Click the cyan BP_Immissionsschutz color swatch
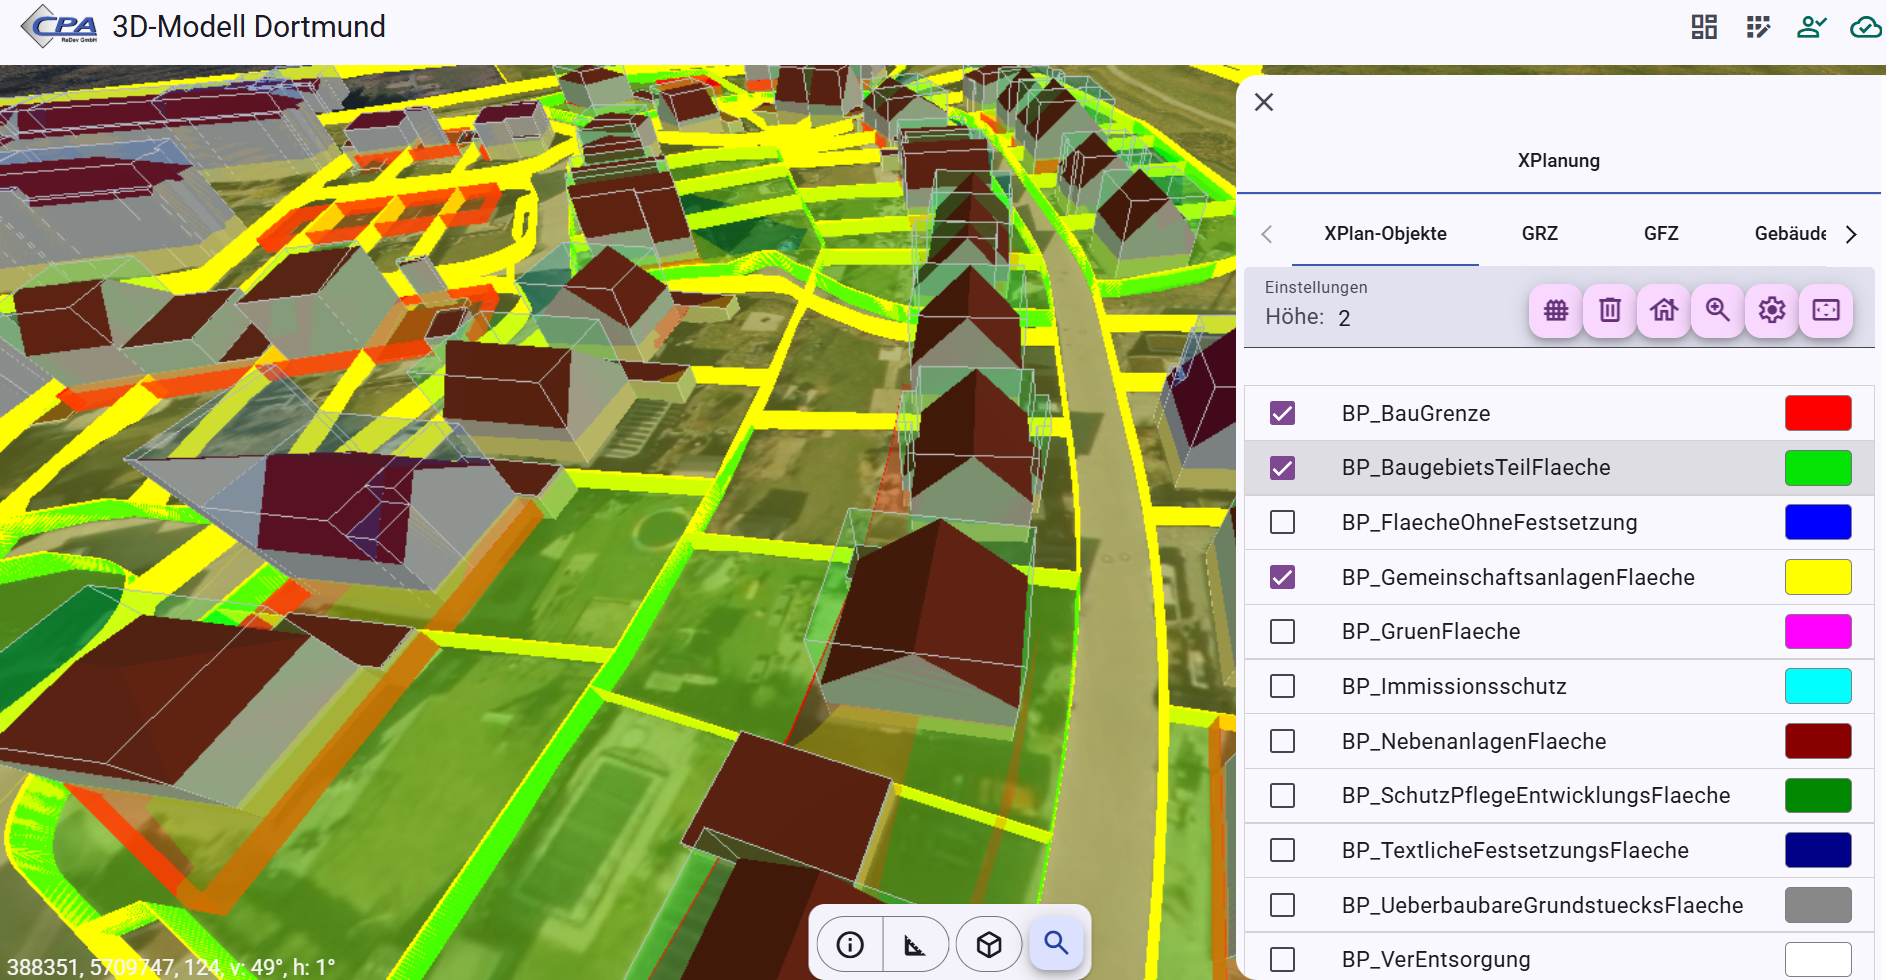Screen dimensions: 1886x980 tap(1818, 686)
